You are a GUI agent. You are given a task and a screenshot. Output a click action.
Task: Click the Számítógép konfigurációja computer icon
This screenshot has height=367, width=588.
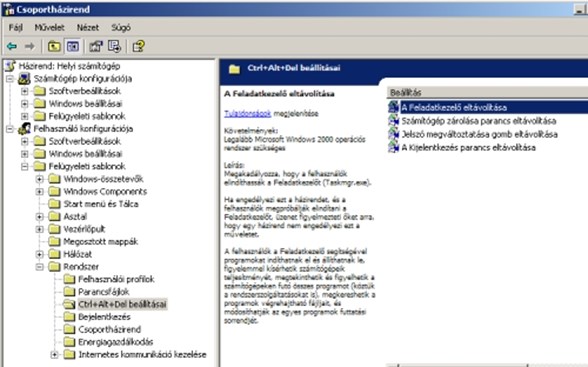(24, 79)
